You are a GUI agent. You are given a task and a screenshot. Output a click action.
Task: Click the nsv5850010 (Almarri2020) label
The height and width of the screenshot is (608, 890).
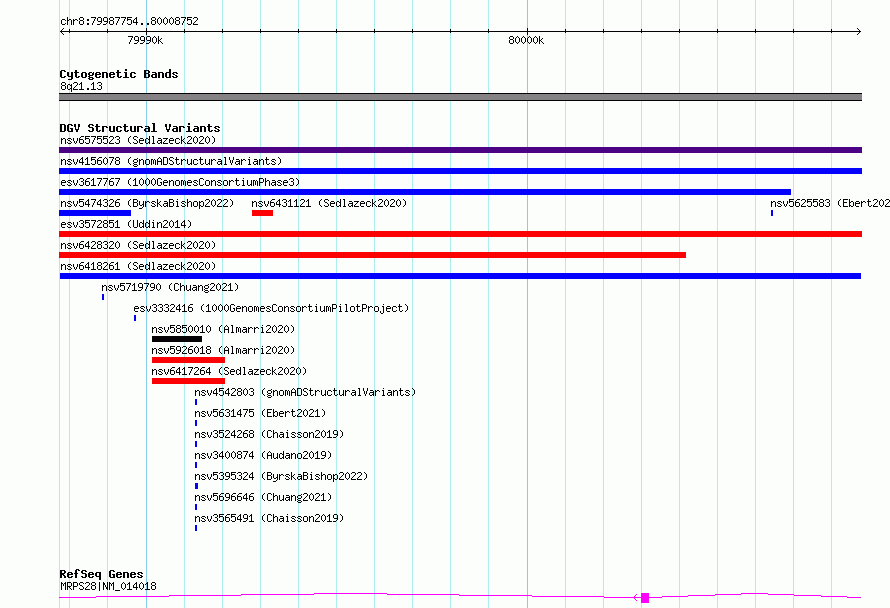pyautogui.click(x=223, y=329)
